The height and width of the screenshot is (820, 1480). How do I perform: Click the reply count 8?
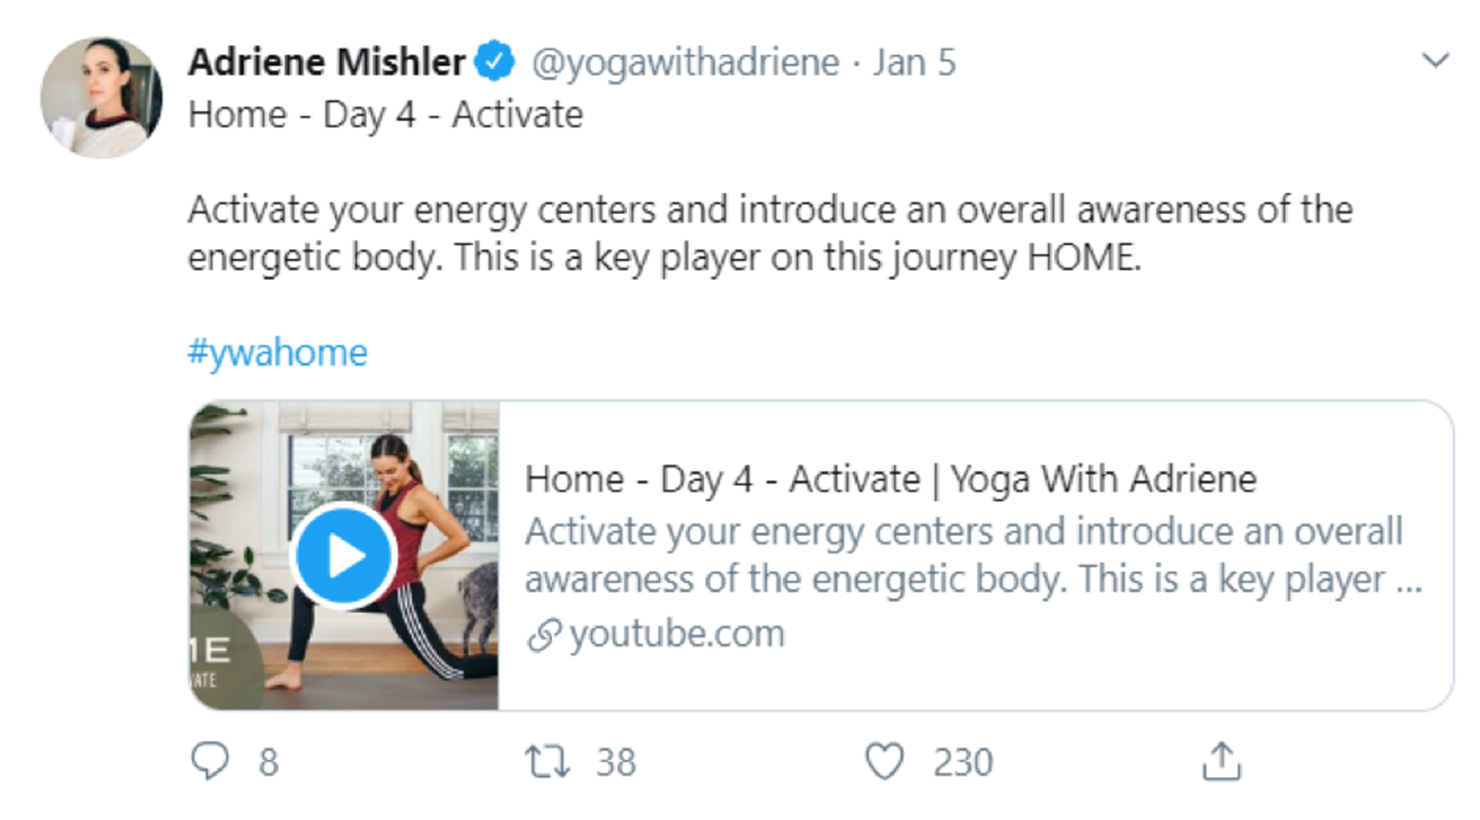pos(268,762)
